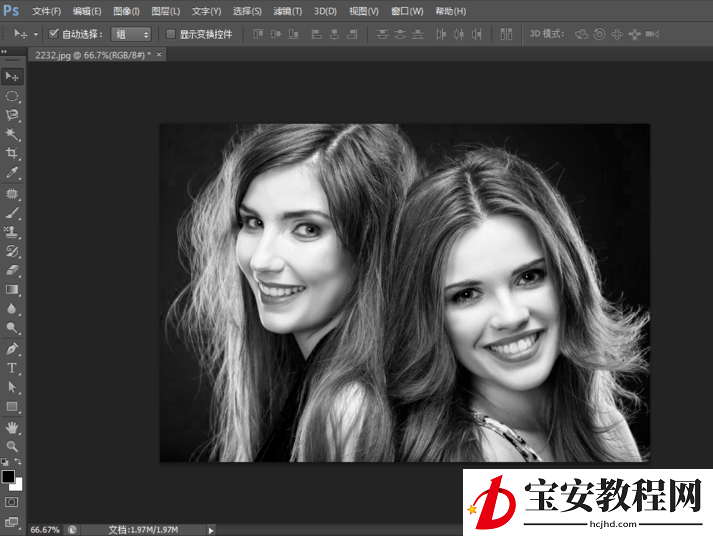Distribute left edges button
713x536 pixels.
[x=441, y=34]
